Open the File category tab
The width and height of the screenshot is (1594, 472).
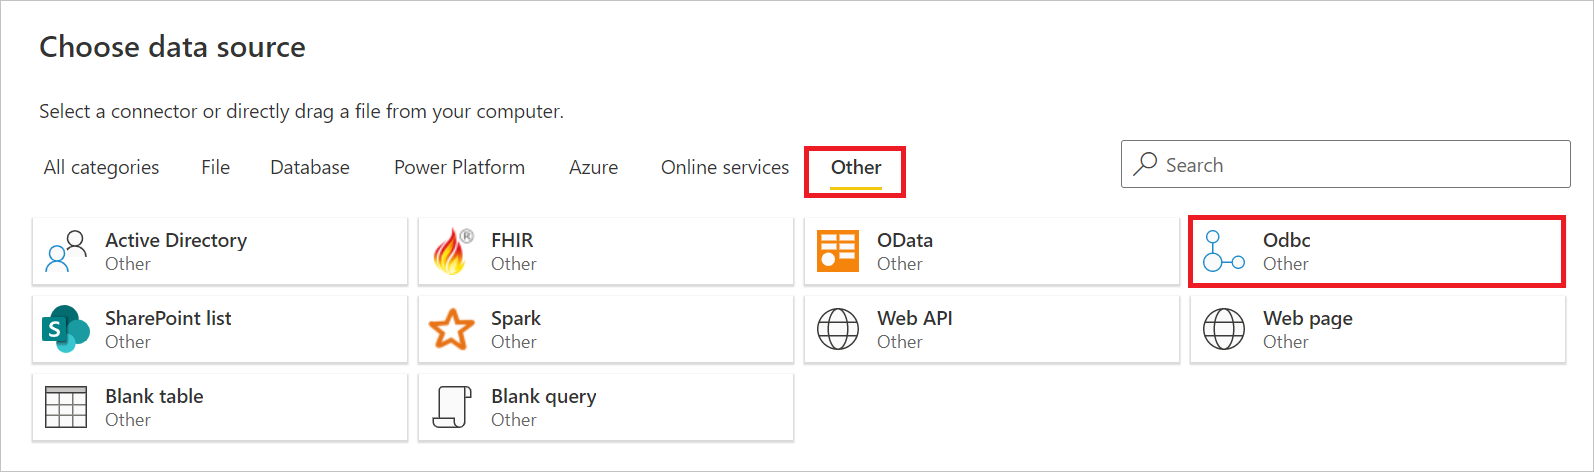215,167
